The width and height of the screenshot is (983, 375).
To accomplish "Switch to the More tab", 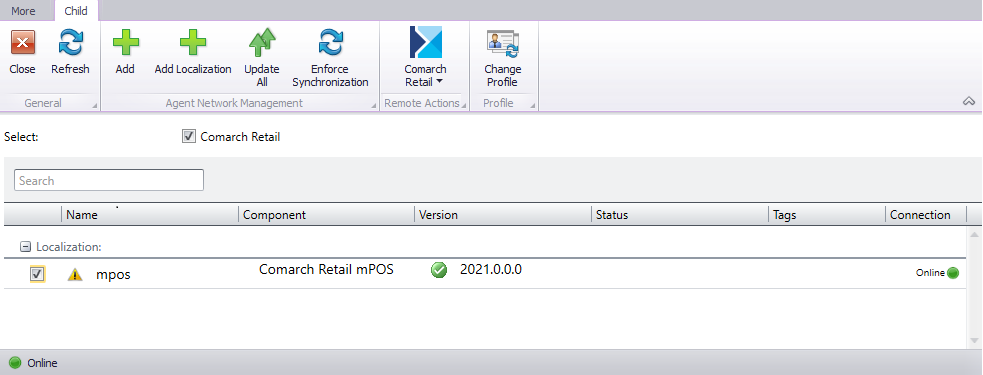I will [x=23, y=11].
